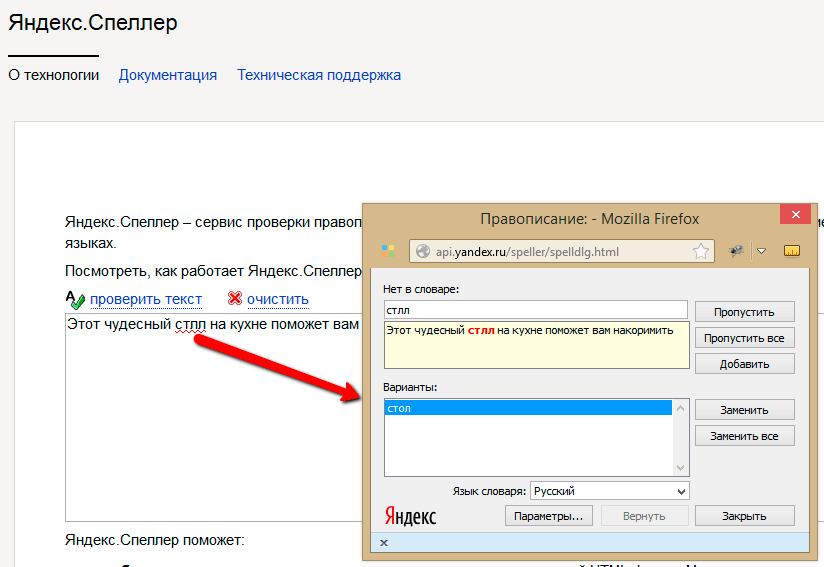The height and width of the screenshot is (567, 824).
Task: Select the стол suggestion
Action: [x=528, y=408]
